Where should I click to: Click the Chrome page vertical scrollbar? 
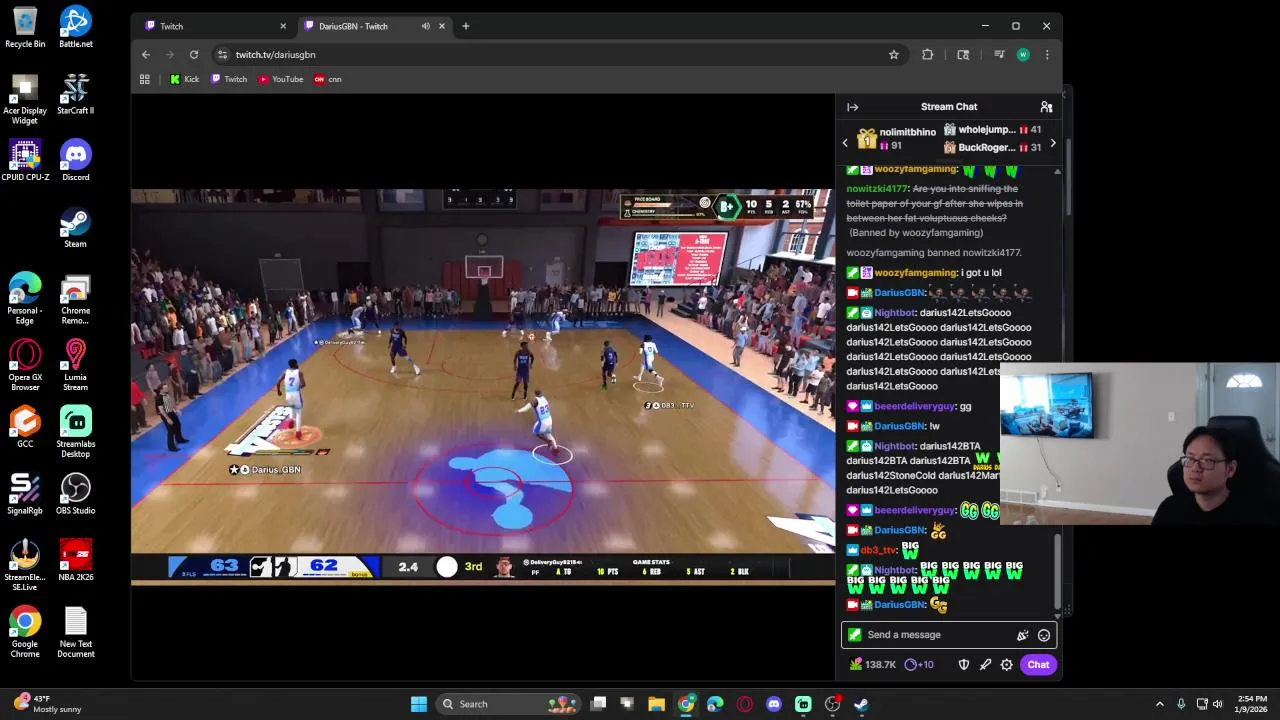coord(1068,177)
